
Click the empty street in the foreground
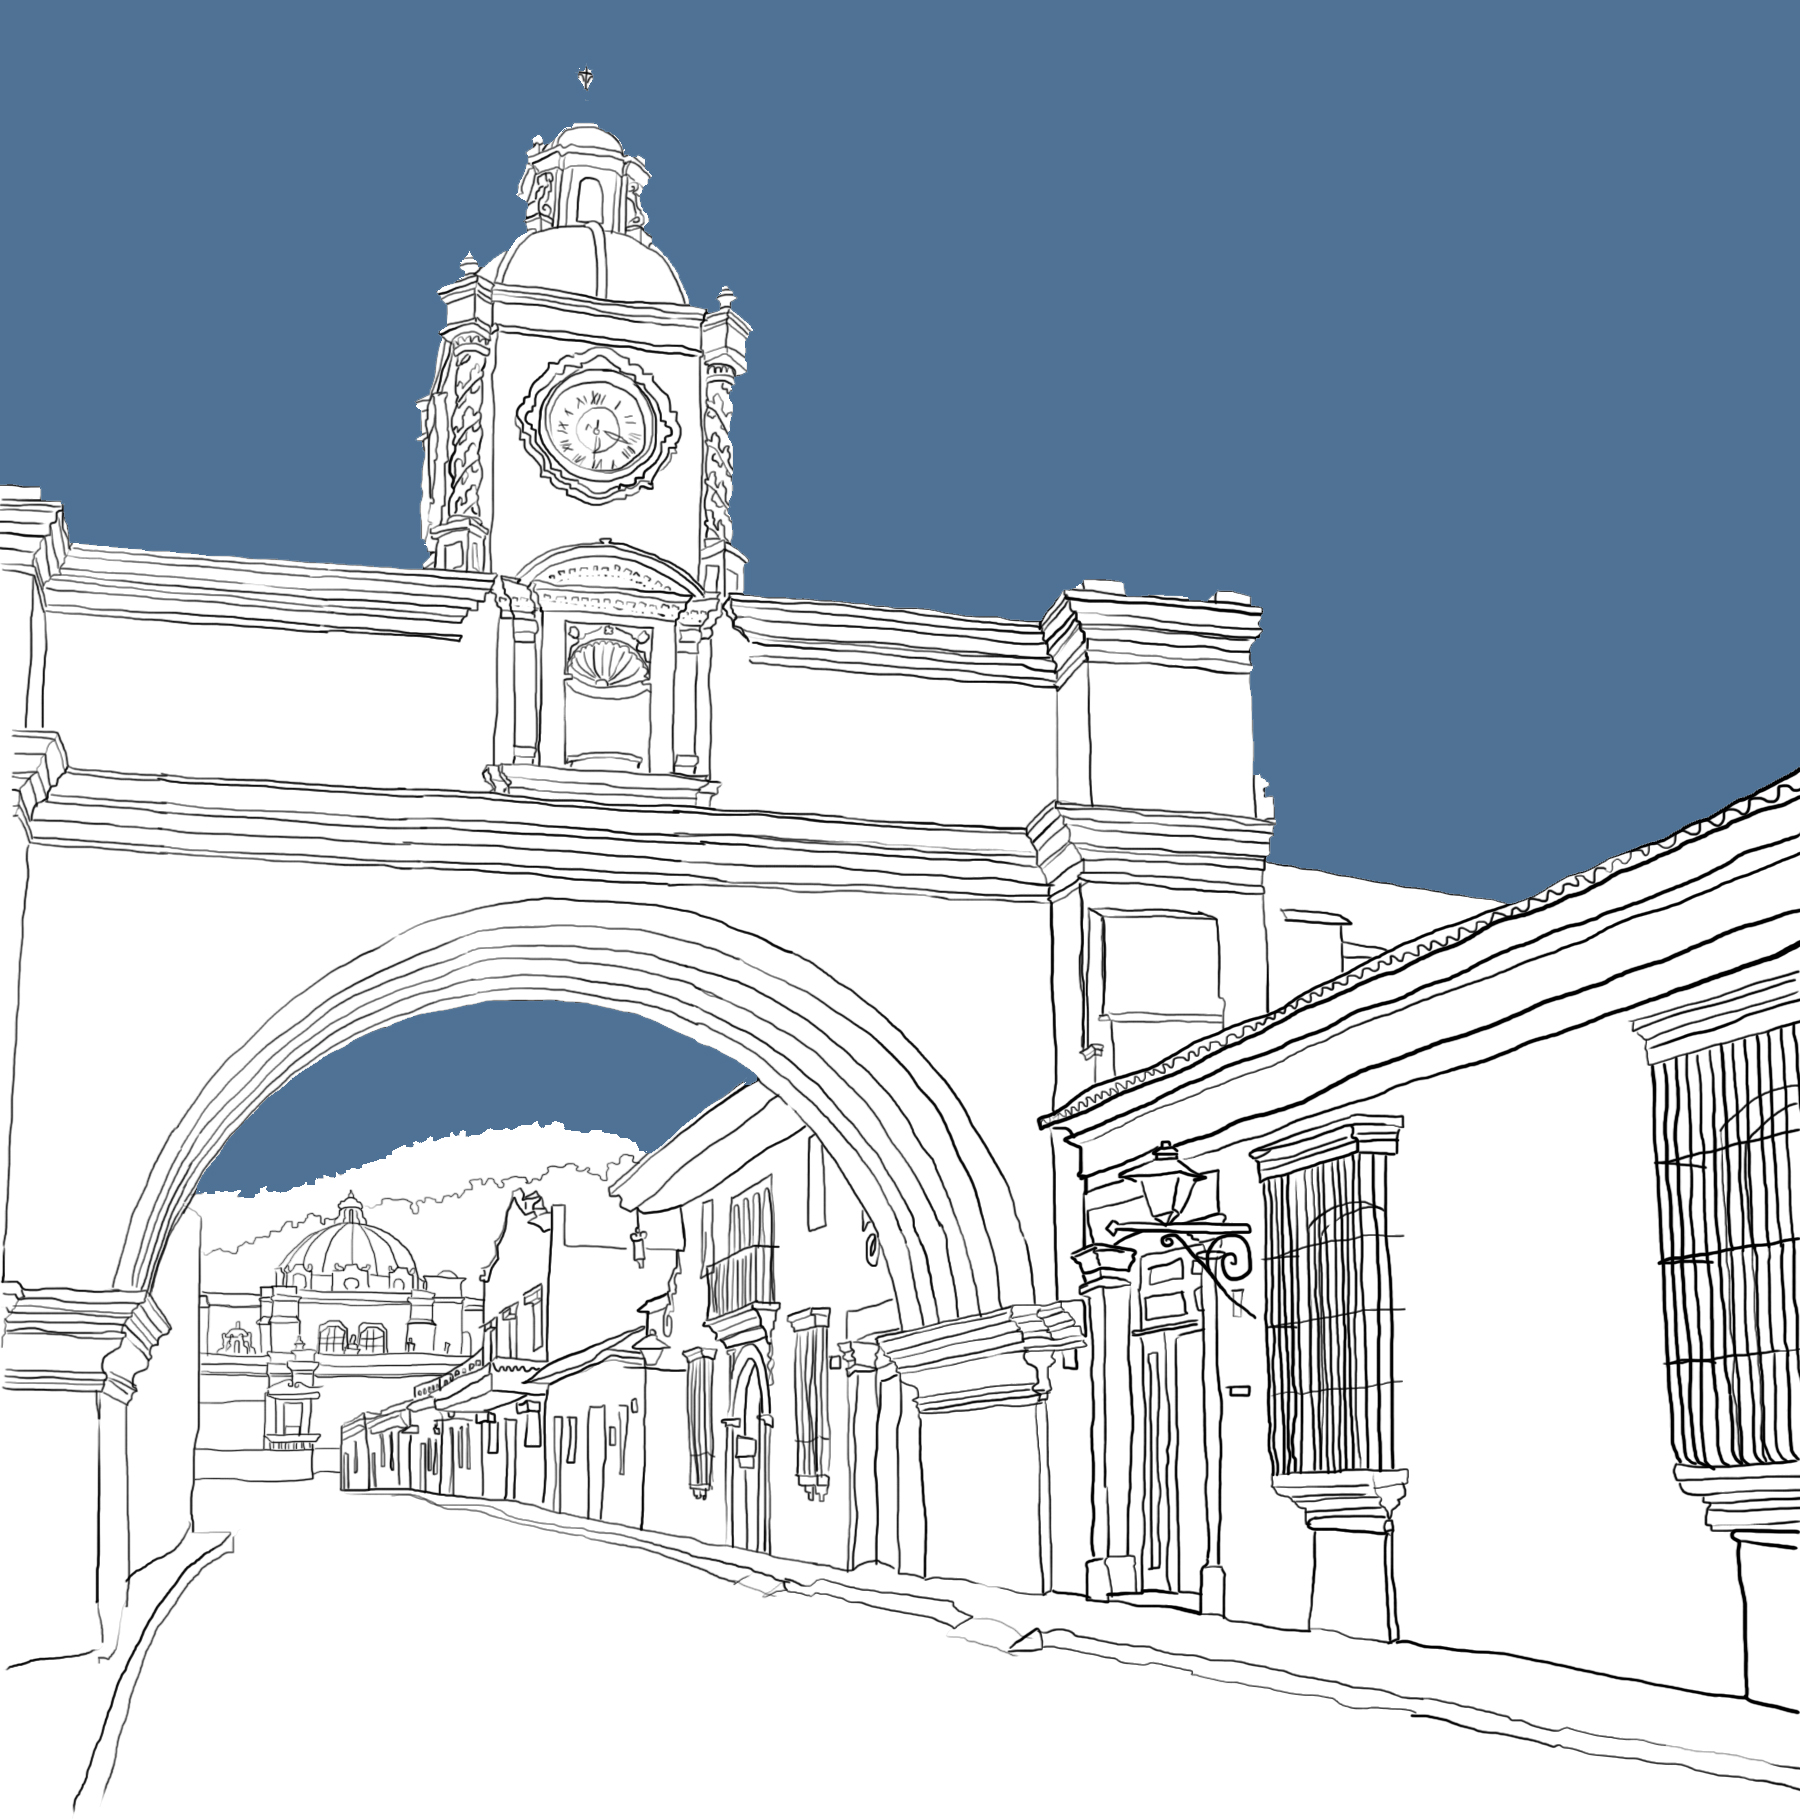tap(600, 1680)
